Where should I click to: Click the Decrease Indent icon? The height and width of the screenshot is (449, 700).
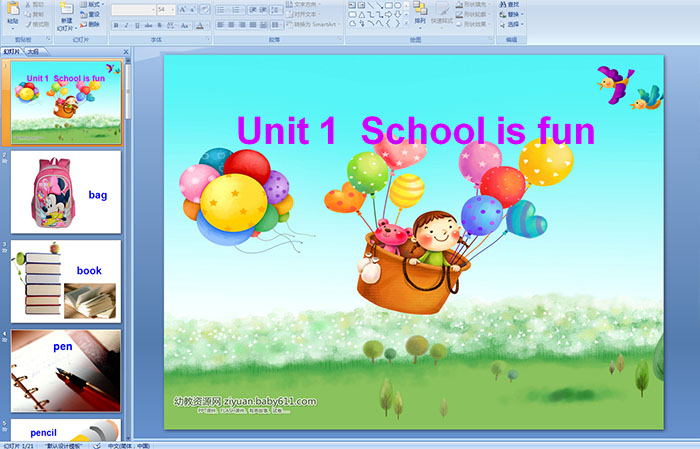click(x=253, y=10)
